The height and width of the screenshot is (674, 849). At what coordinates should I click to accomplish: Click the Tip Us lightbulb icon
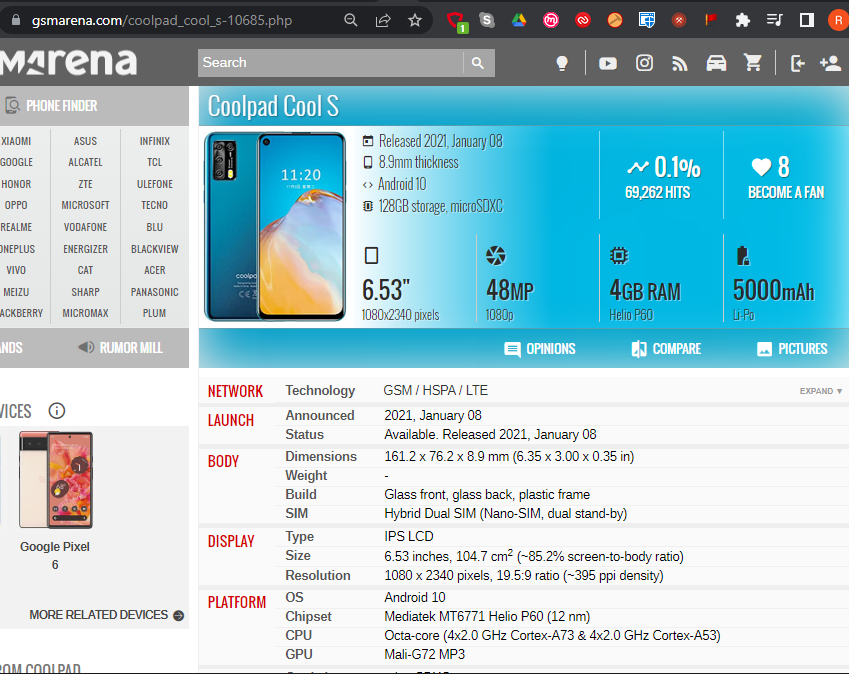click(x=561, y=63)
